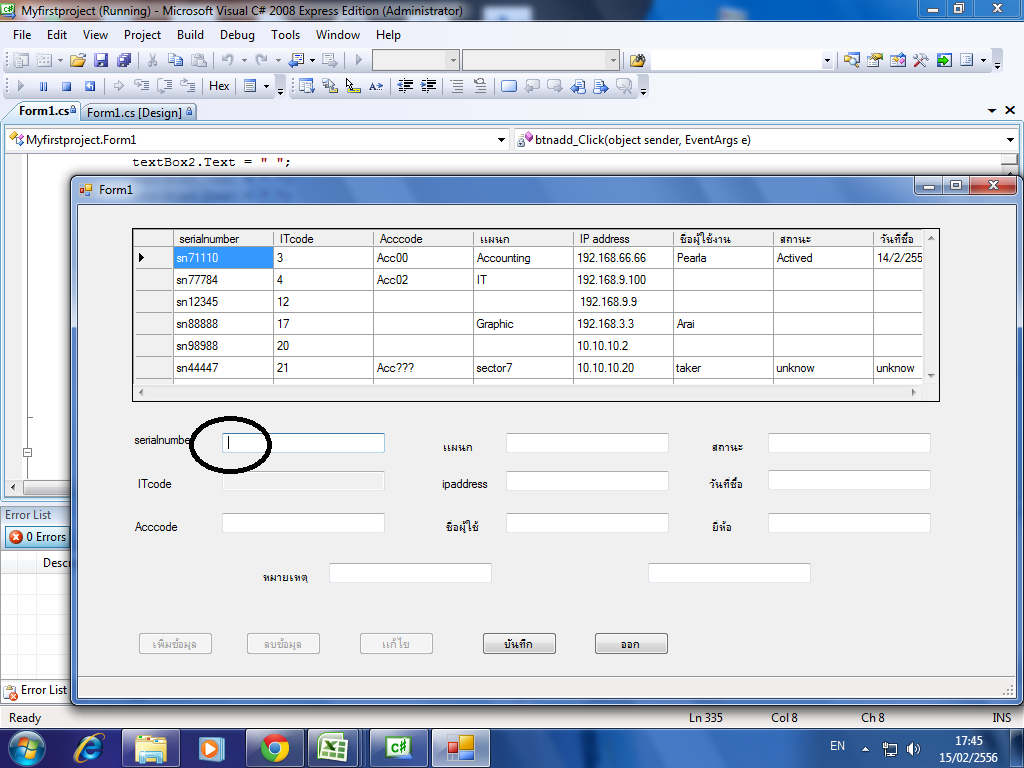This screenshot has height=768, width=1024.
Task: Click the Complete Word icon
Action: [x=376, y=86]
